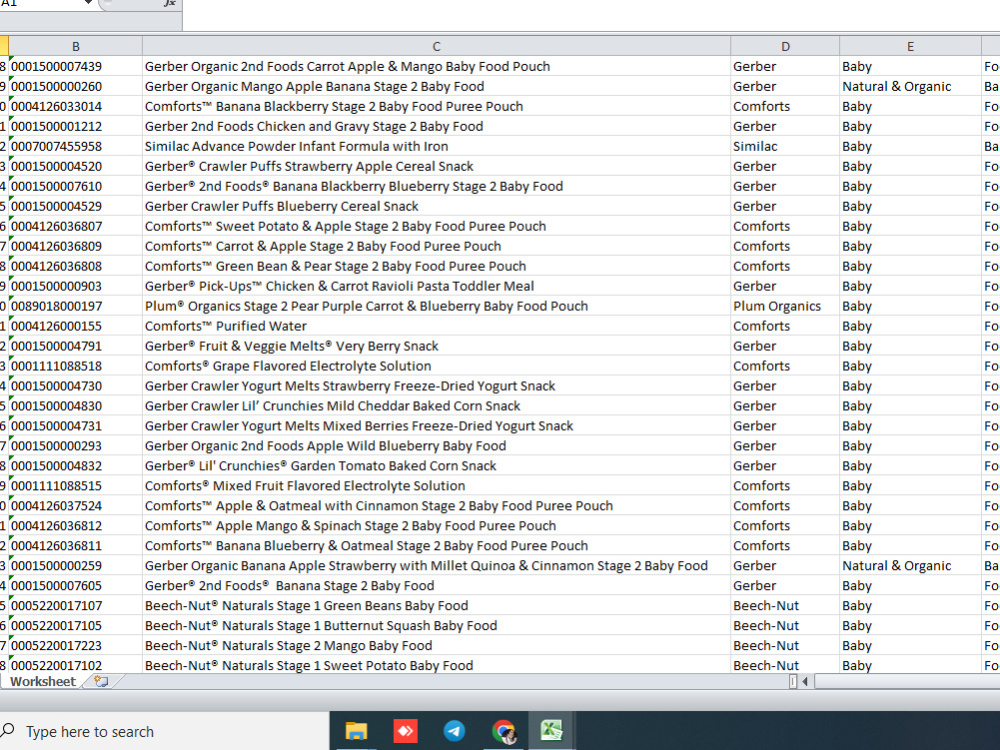Select the Worksheet sheet tab

(x=43, y=681)
